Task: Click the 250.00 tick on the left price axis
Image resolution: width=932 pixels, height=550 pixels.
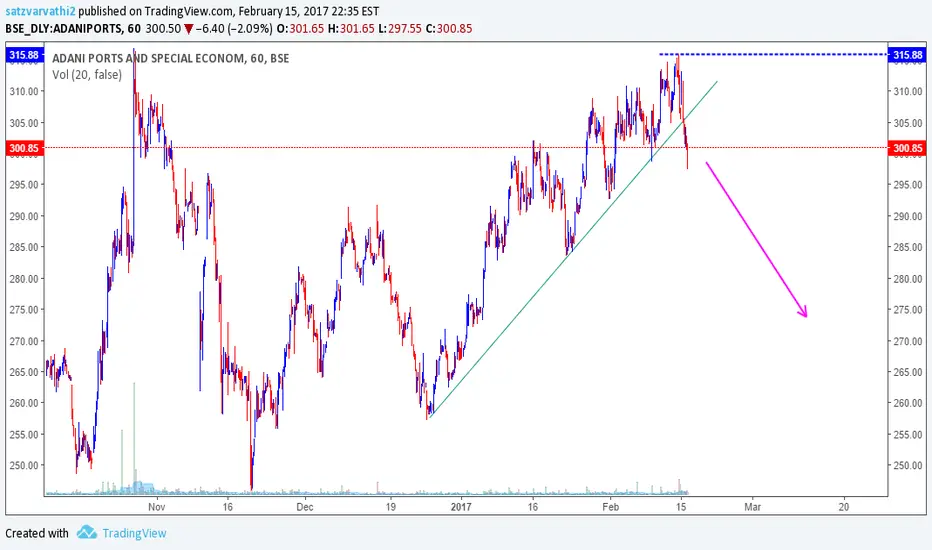Action: (24, 466)
